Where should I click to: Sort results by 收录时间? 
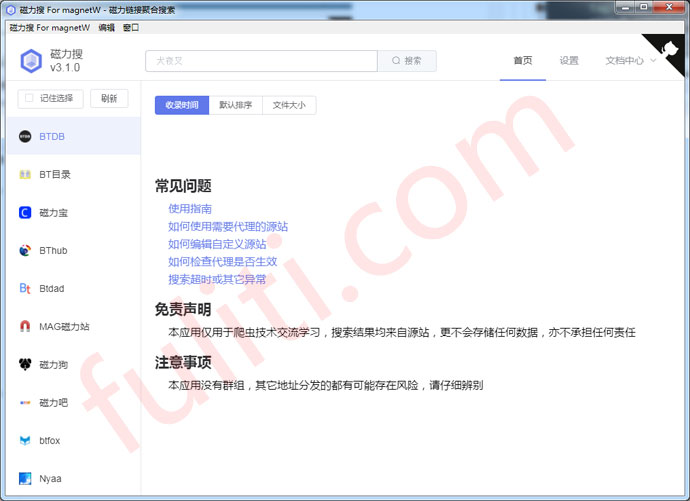(182, 105)
